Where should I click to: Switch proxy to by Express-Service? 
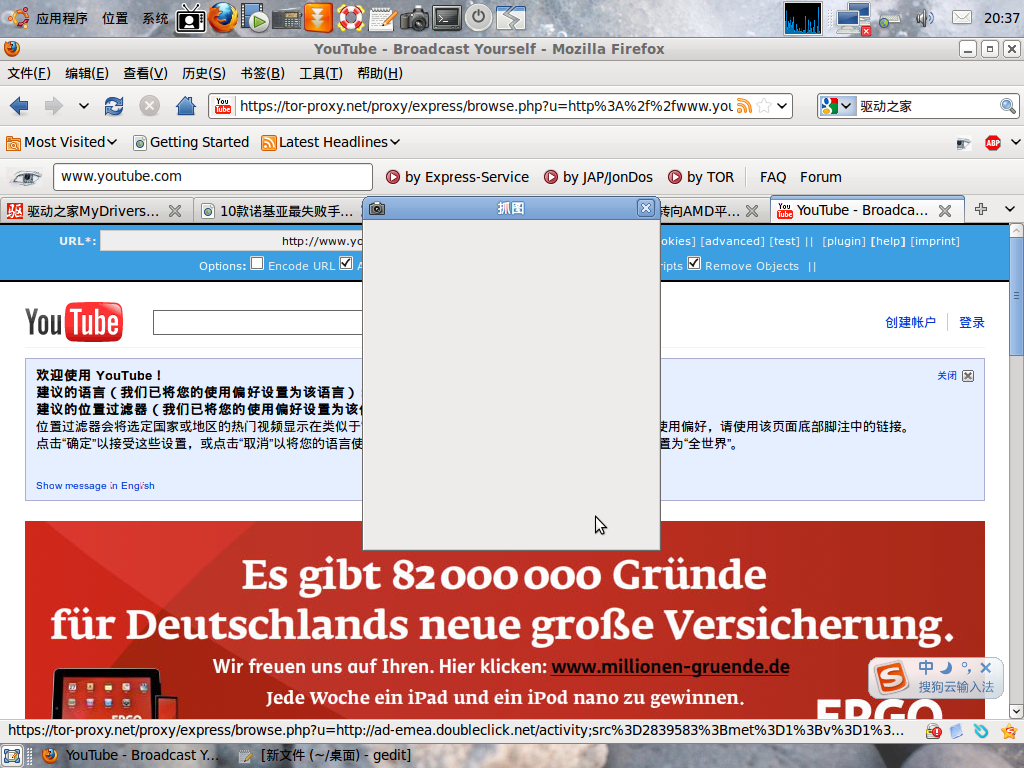tap(457, 177)
